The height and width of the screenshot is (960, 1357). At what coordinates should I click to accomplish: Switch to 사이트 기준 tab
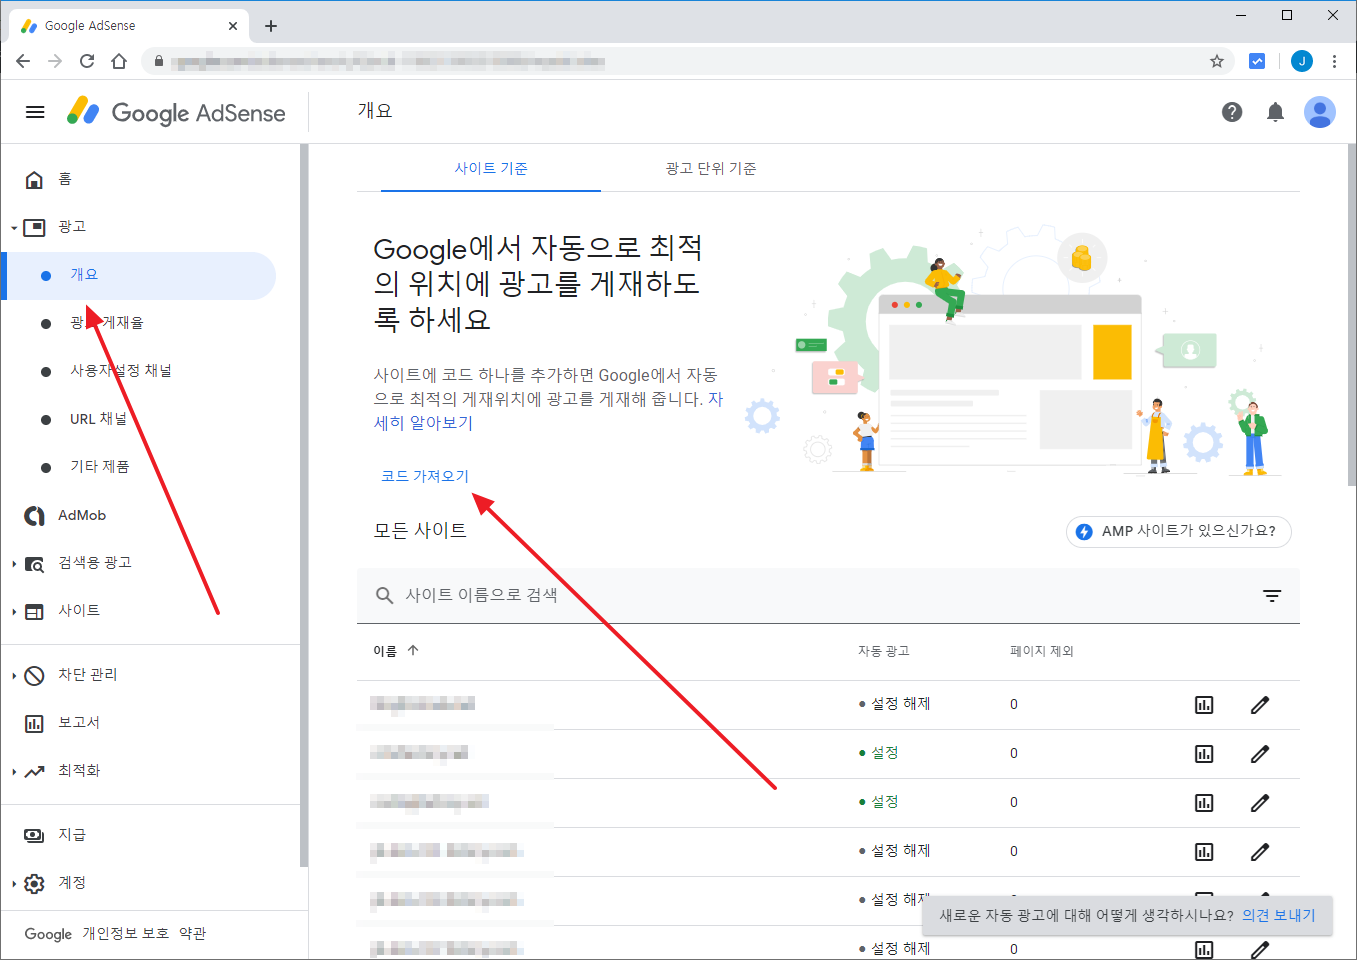(491, 168)
